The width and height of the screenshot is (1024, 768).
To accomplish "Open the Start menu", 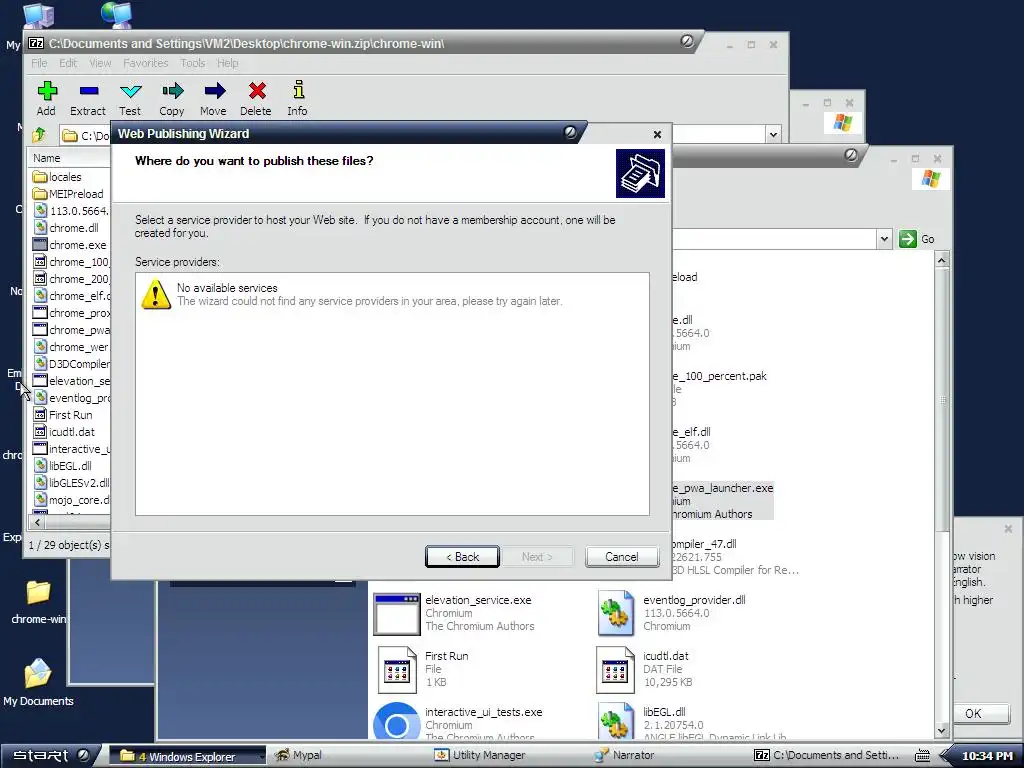I will click(x=40, y=756).
